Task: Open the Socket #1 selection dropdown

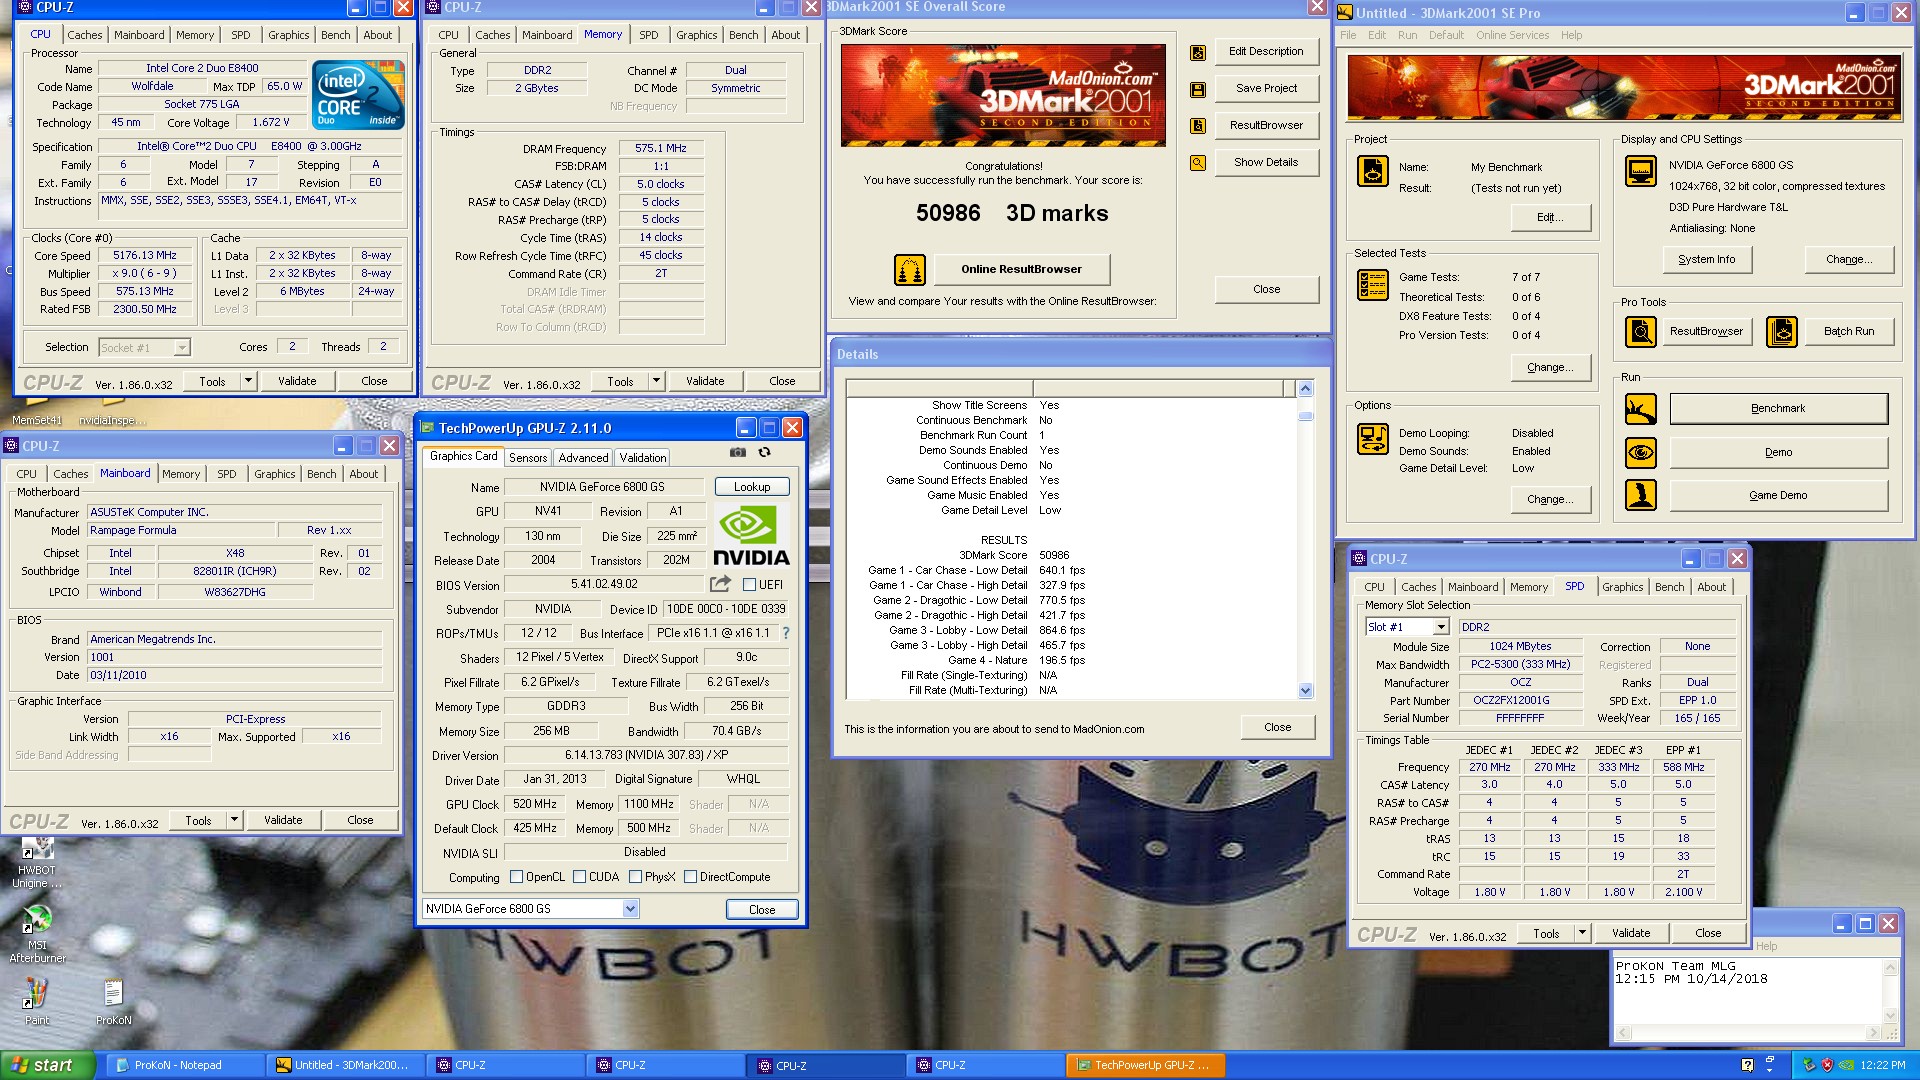Action: coord(181,348)
